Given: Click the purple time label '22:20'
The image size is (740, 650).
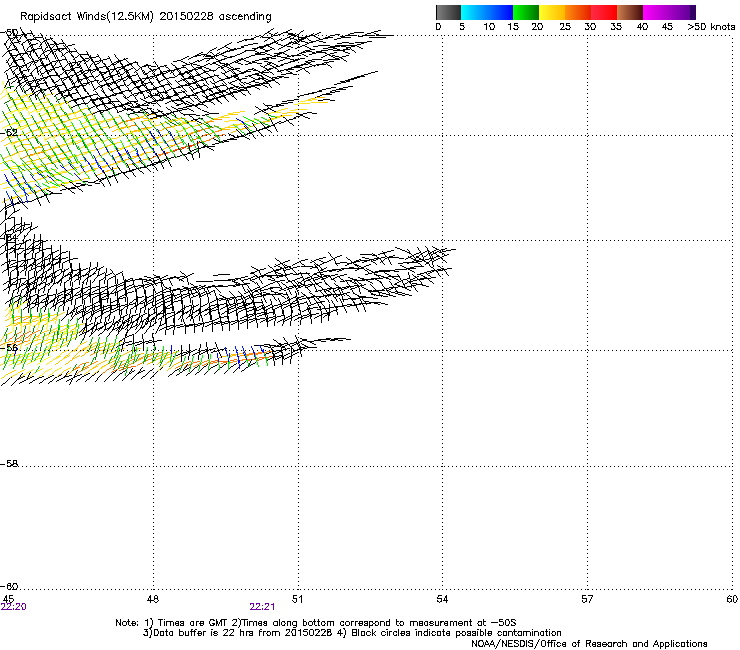Looking at the screenshot, I should pos(13,607).
